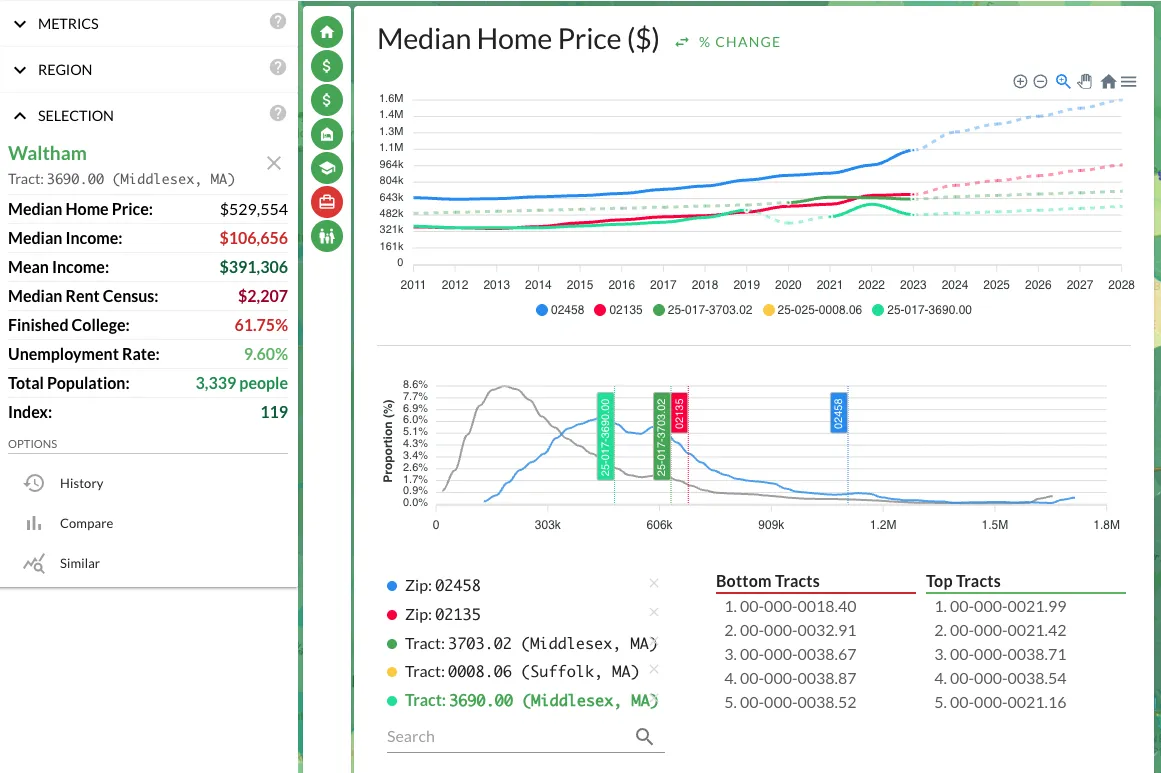Activate the chart pan hand tool
The height and width of the screenshot is (773, 1161).
pos(1087,82)
